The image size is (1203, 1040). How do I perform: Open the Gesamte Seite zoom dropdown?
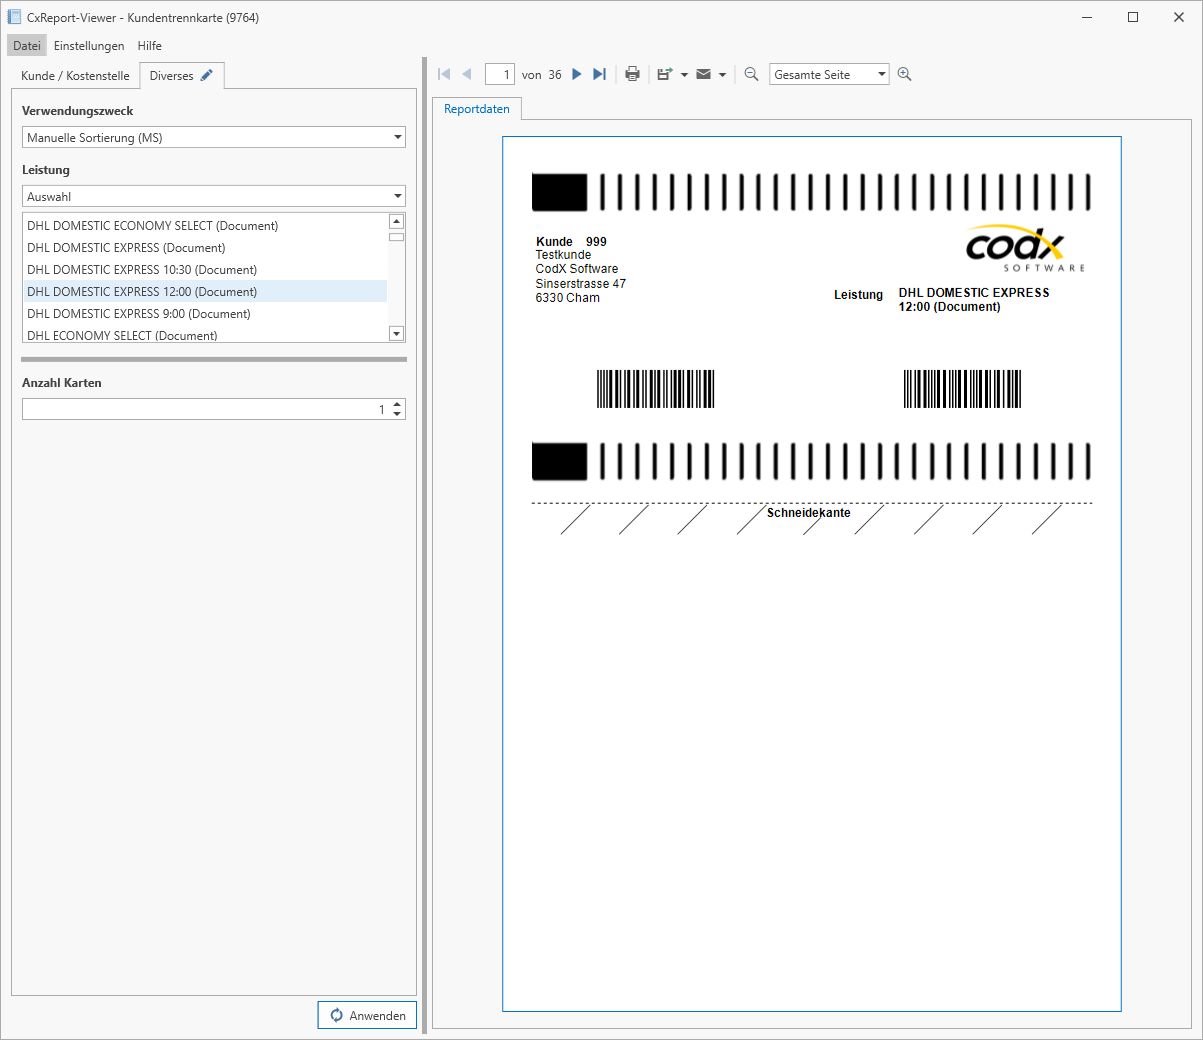pos(829,75)
